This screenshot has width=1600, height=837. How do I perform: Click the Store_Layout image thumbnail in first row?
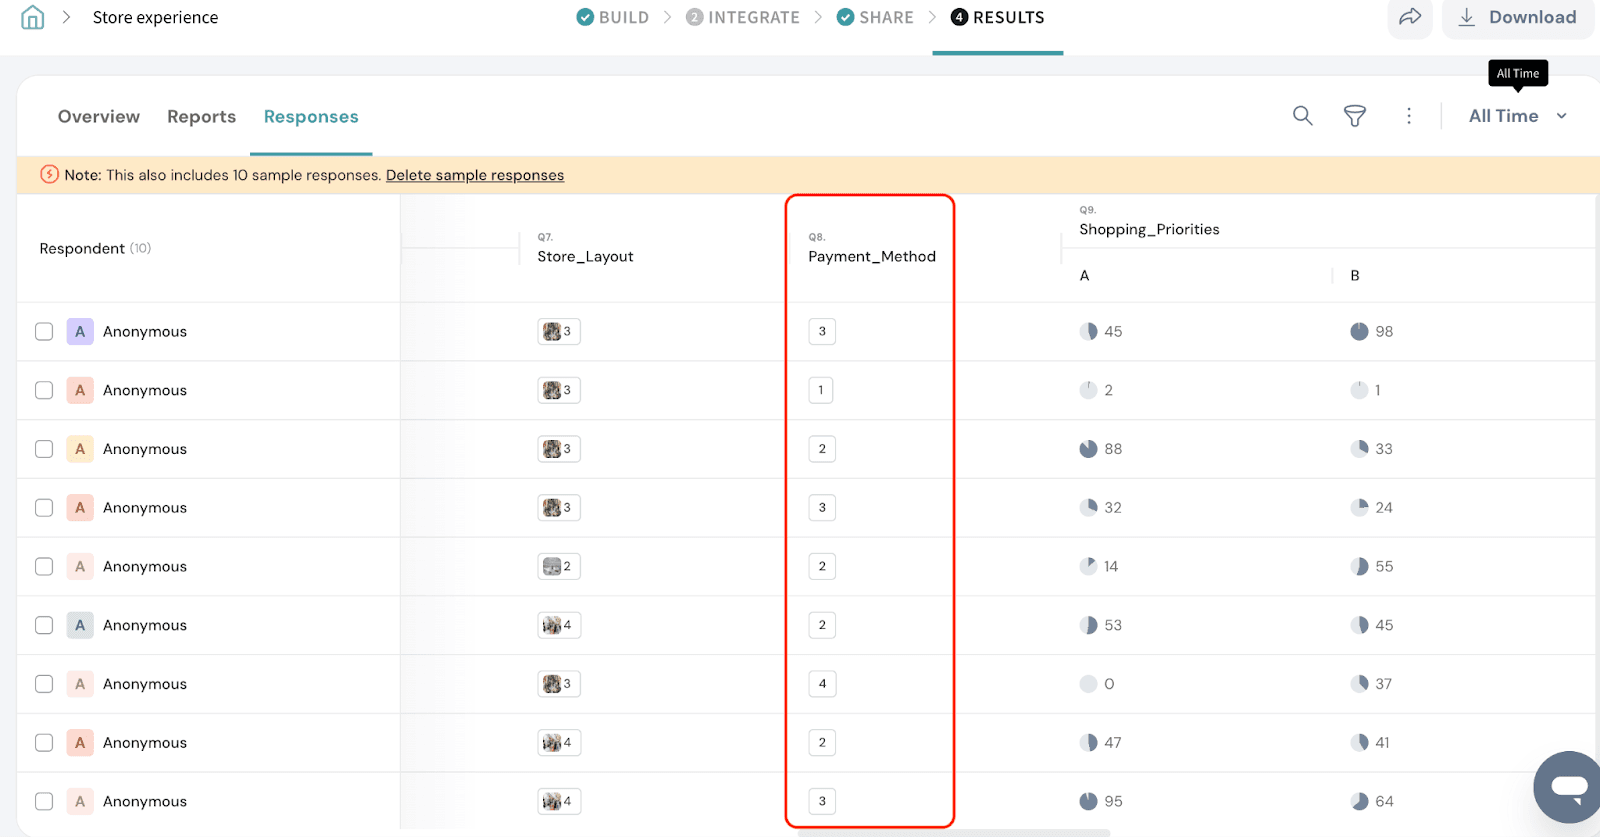click(x=551, y=332)
